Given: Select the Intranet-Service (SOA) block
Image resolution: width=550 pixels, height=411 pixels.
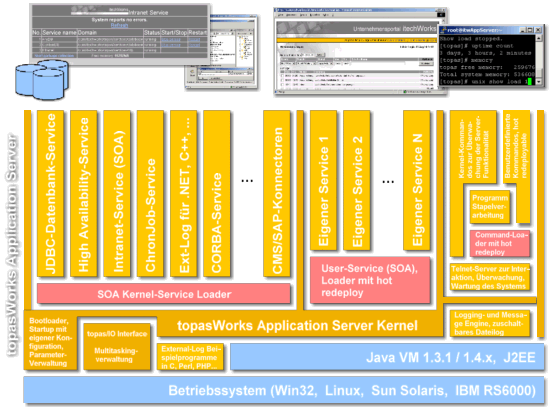Looking at the screenshot, I should [x=117, y=193].
